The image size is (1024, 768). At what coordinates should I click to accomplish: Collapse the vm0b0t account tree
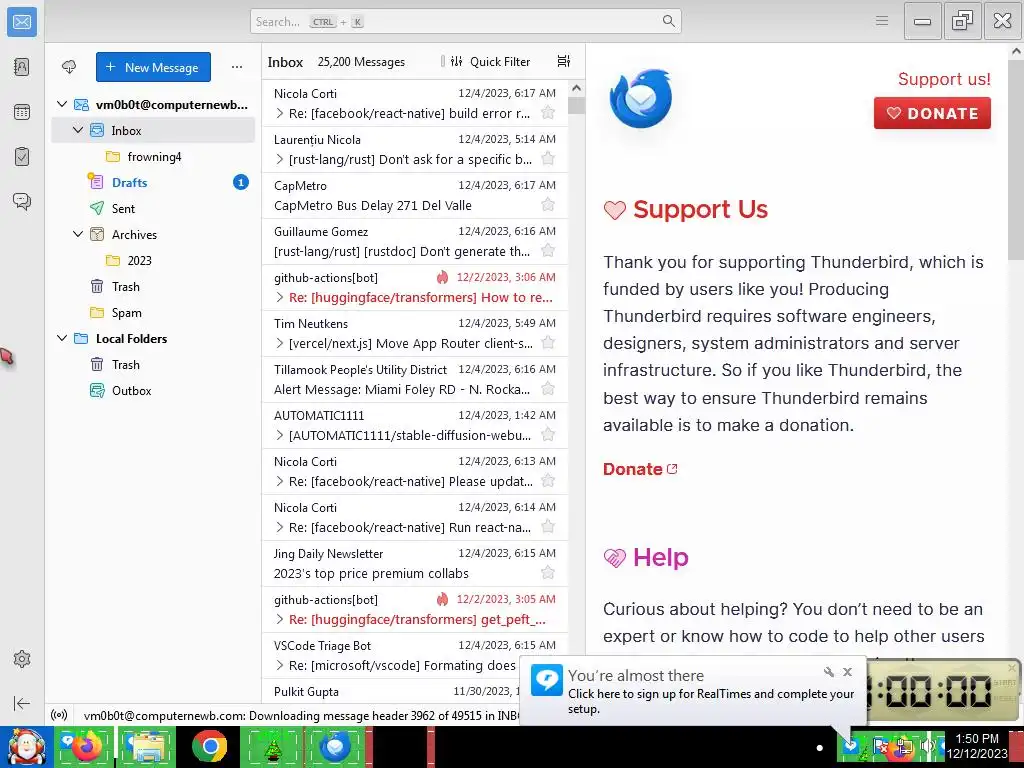pyautogui.click(x=62, y=104)
